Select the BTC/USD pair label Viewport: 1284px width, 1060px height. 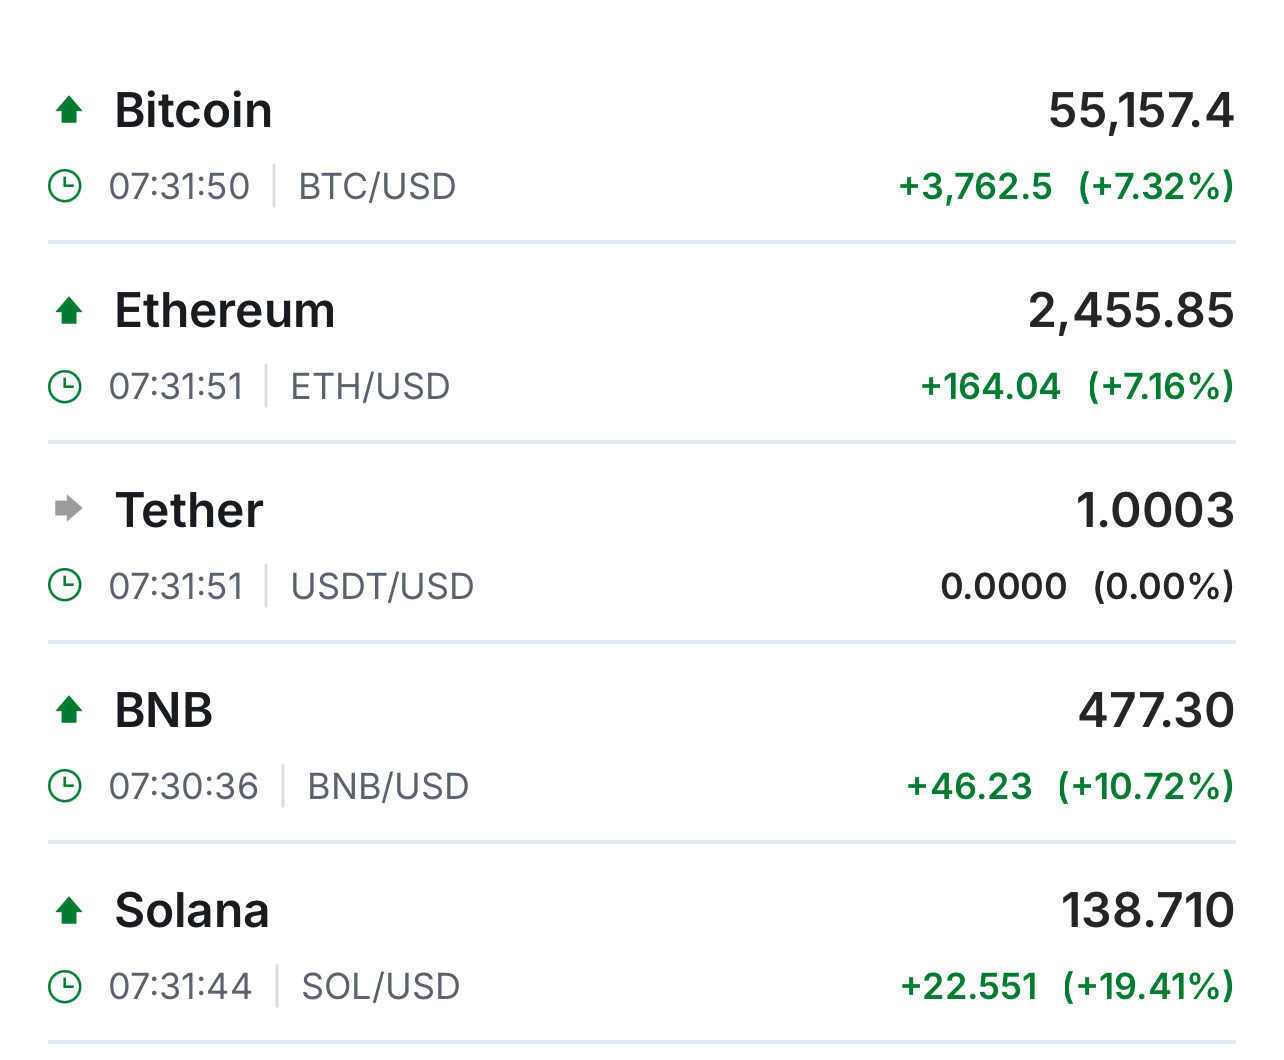coord(377,187)
